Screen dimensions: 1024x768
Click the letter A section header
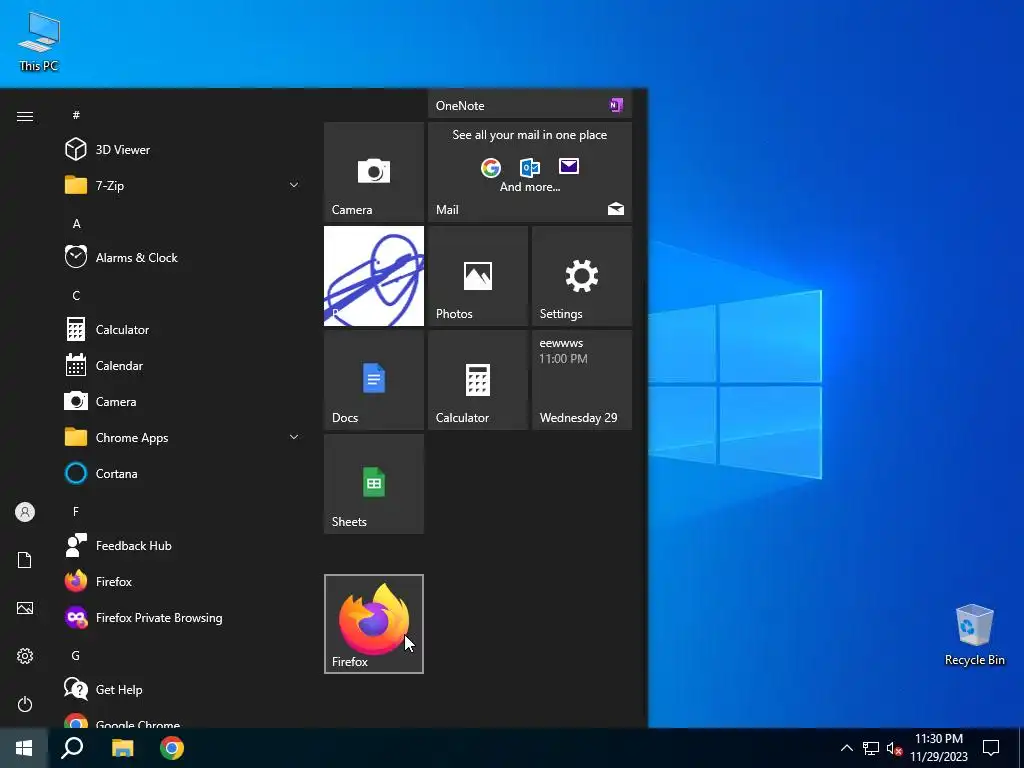76,223
